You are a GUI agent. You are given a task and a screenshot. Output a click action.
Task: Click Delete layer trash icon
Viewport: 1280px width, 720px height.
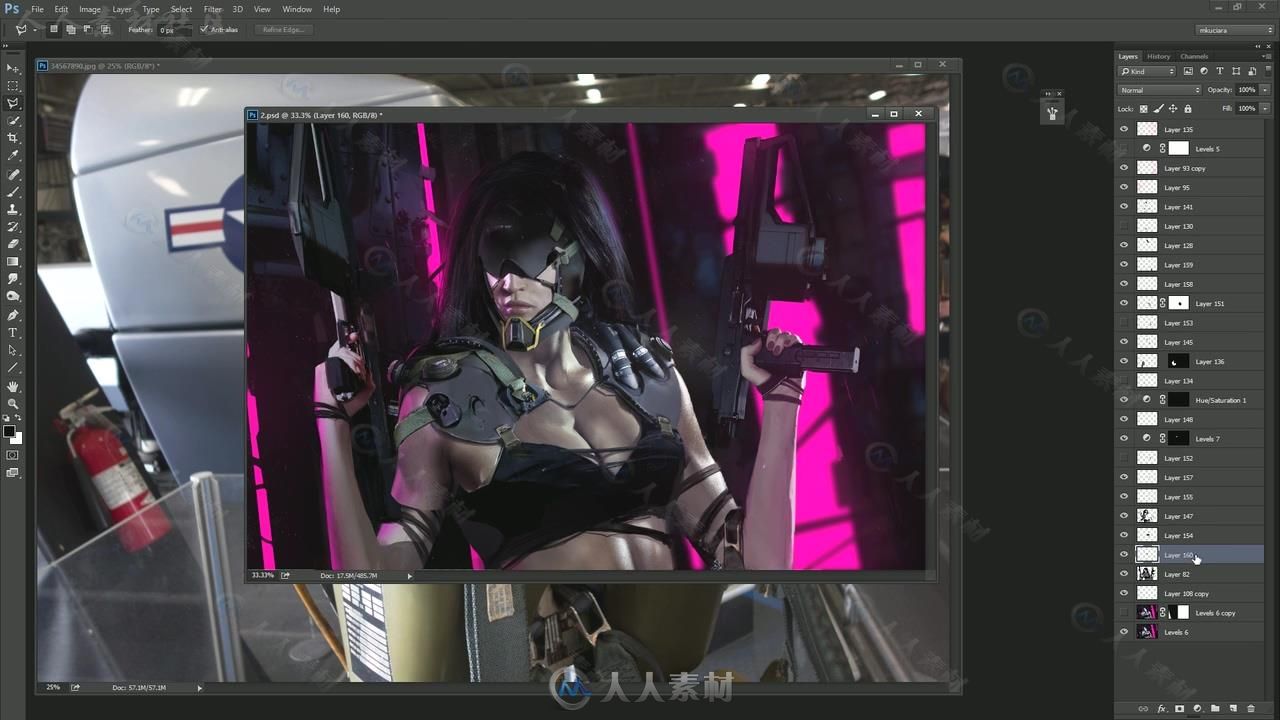1251,708
